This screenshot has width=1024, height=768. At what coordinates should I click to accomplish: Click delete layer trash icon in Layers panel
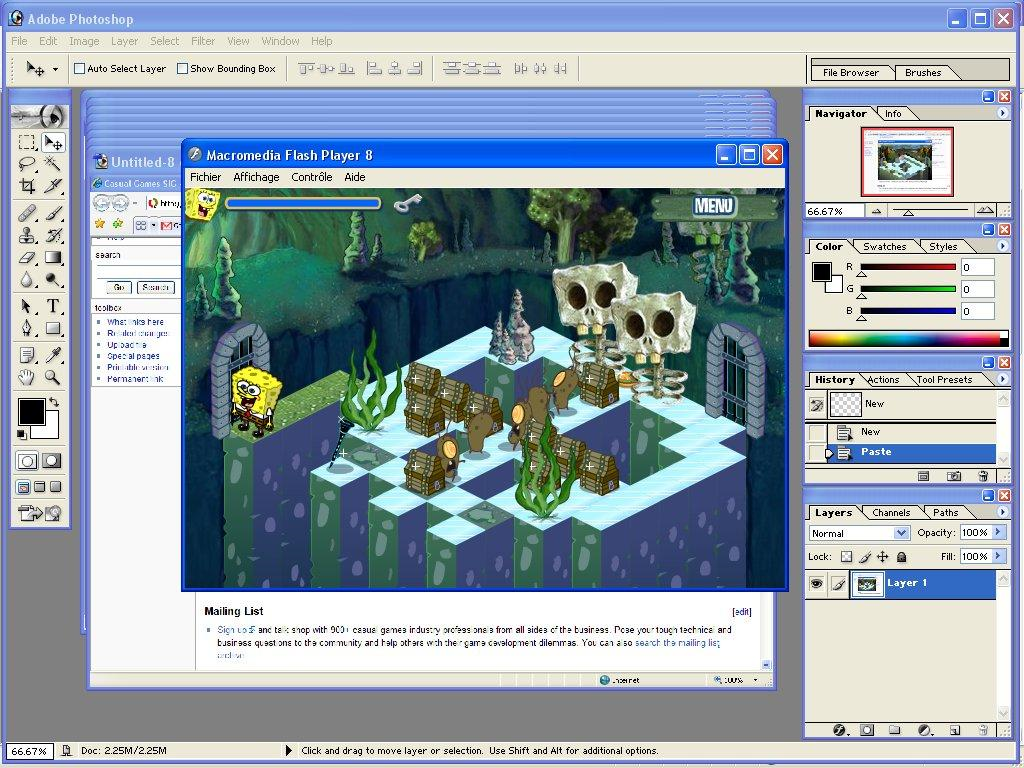click(983, 730)
